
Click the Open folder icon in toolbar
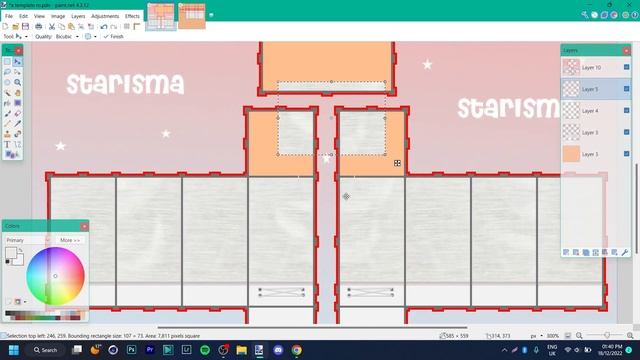point(16,27)
